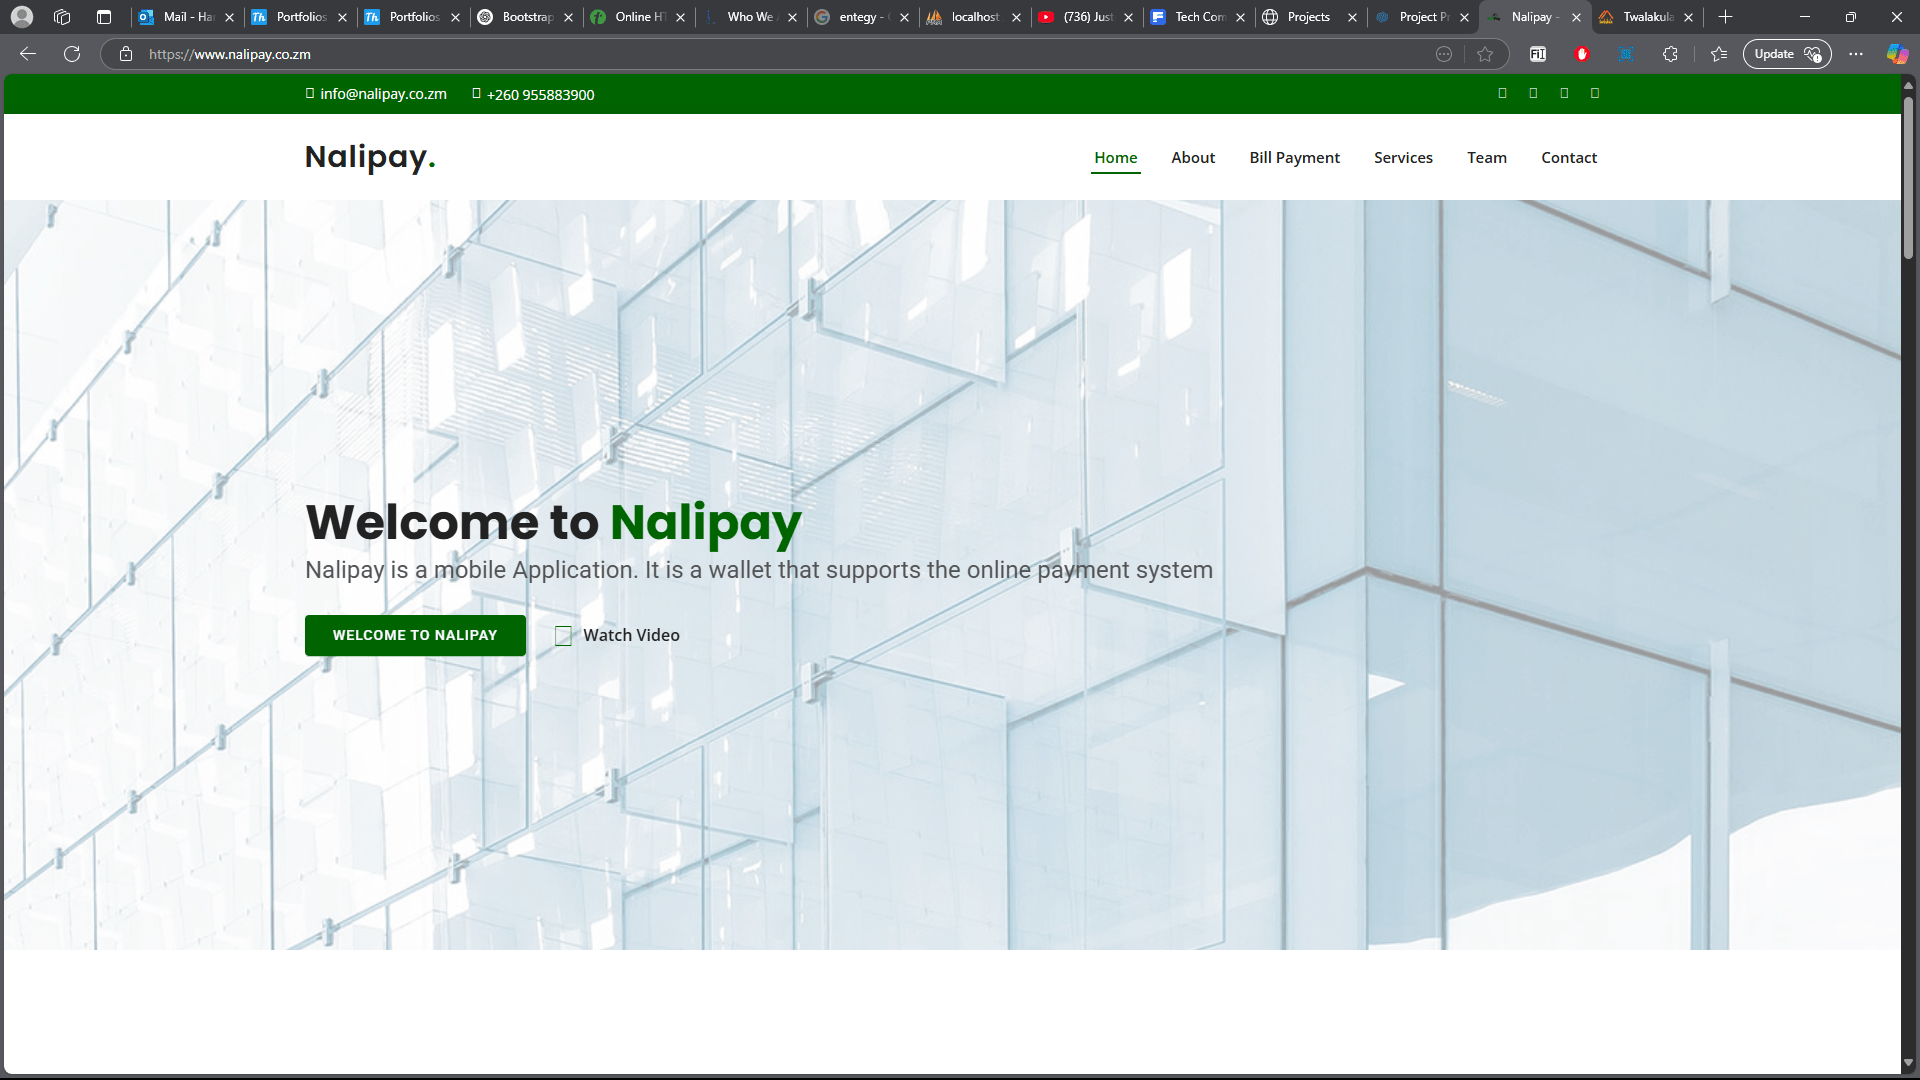Click the WELCOME TO NALIPAY button
Viewport: 1920px width, 1080px height.
tap(415, 636)
